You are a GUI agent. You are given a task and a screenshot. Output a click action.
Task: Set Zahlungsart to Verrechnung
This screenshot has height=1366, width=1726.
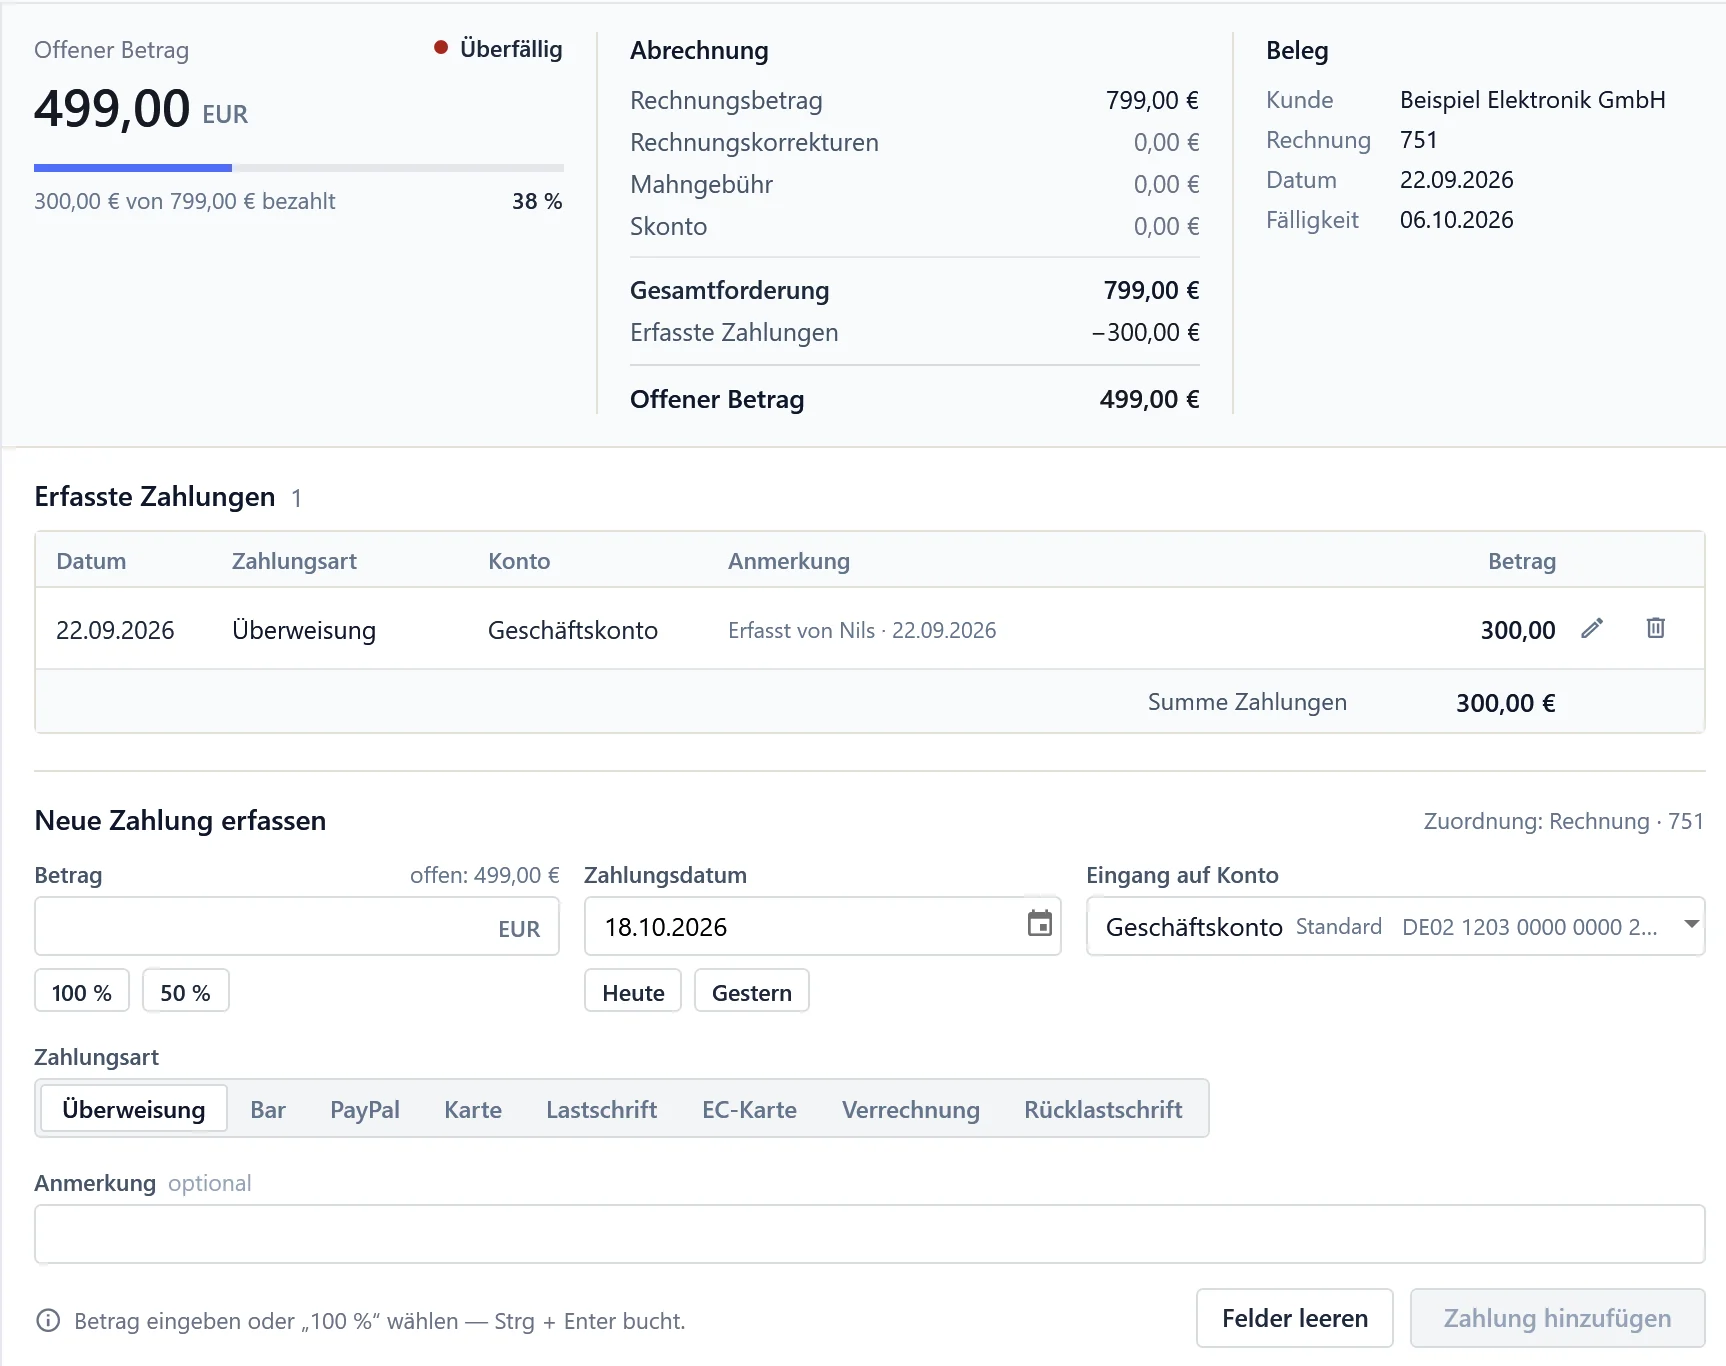911,1109
